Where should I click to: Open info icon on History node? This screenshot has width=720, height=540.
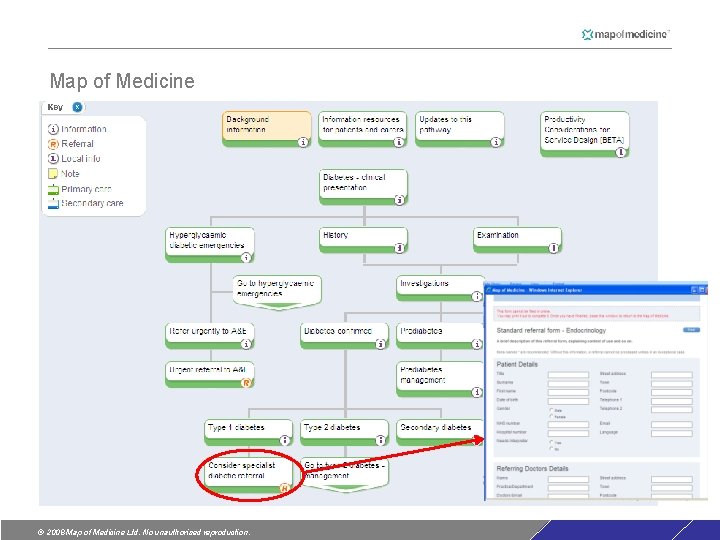click(x=399, y=248)
